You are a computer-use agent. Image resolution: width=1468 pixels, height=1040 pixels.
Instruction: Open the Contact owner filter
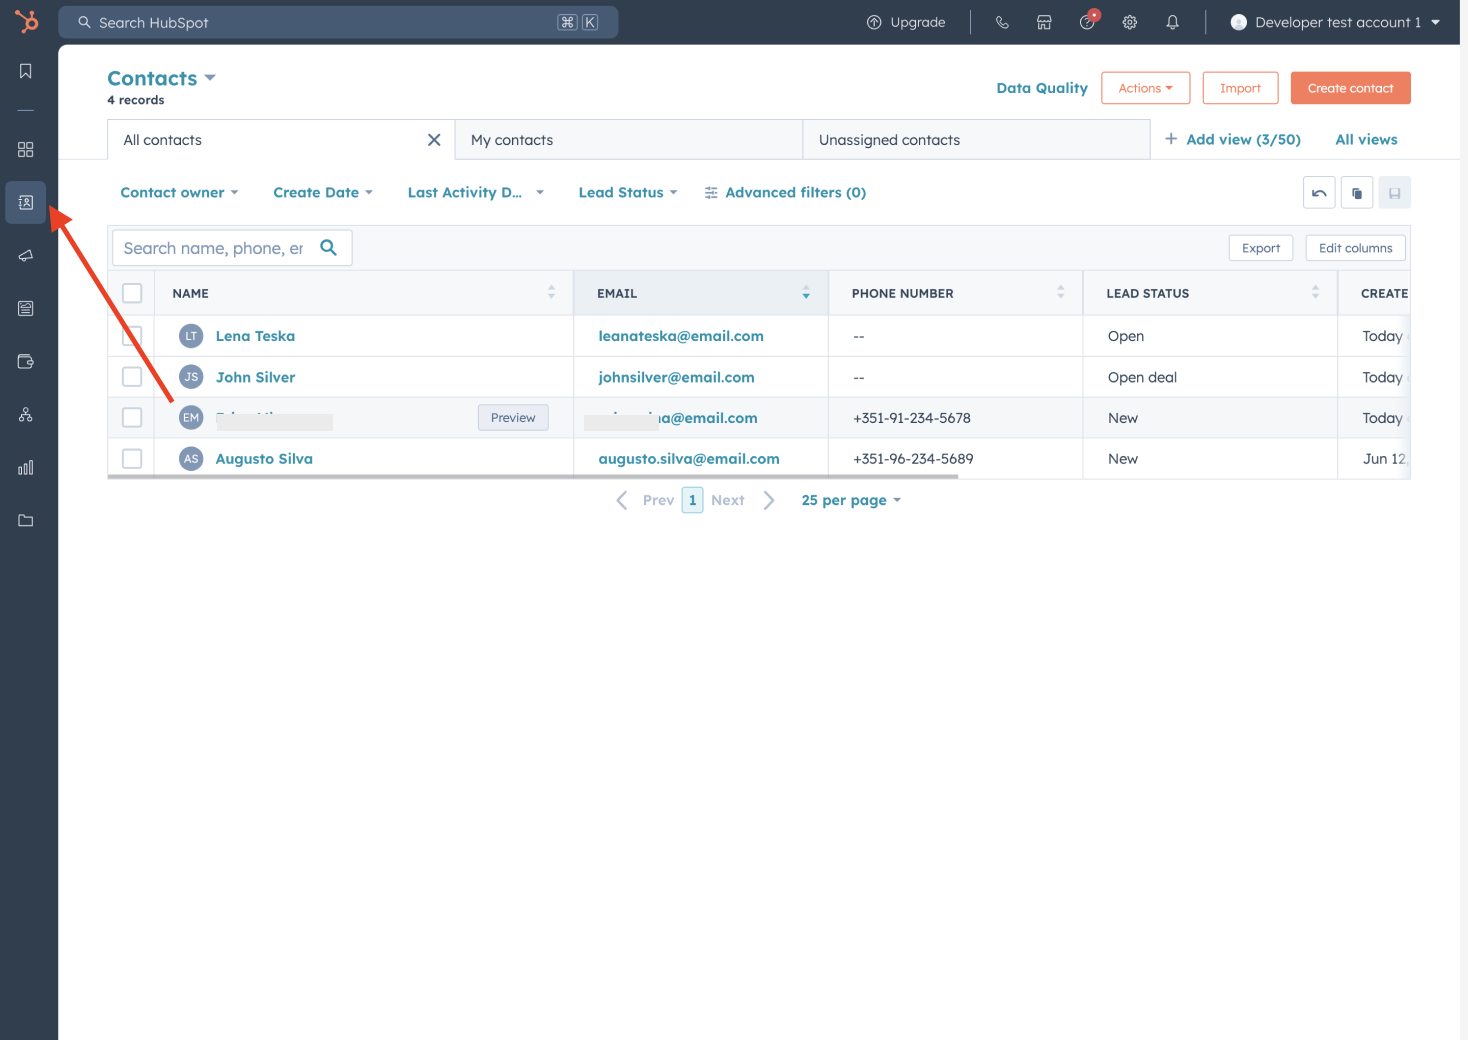point(179,193)
